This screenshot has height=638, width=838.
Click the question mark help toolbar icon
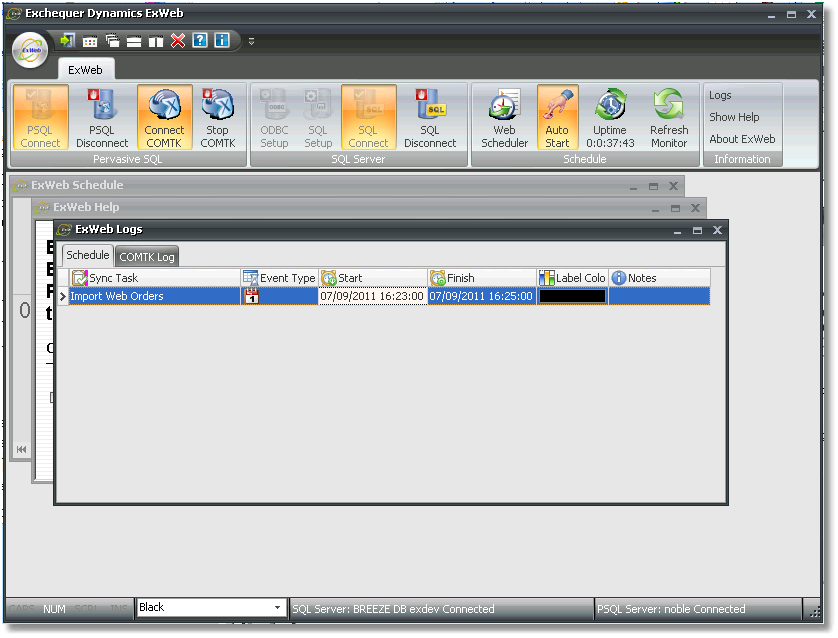click(200, 41)
